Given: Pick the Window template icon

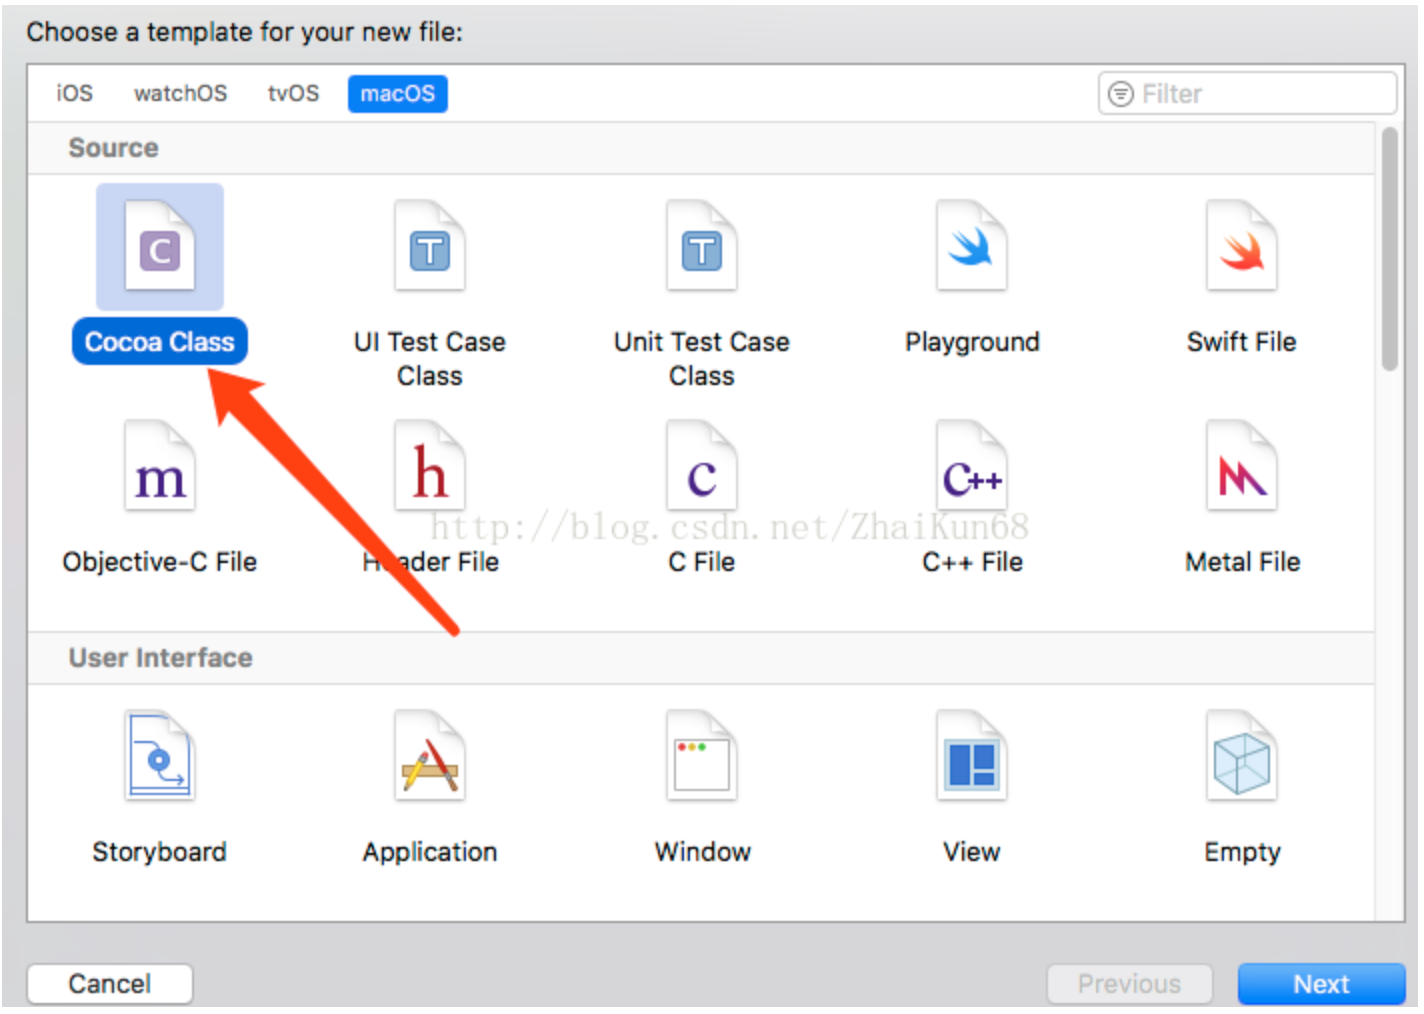Looking at the screenshot, I should click(x=702, y=756).
